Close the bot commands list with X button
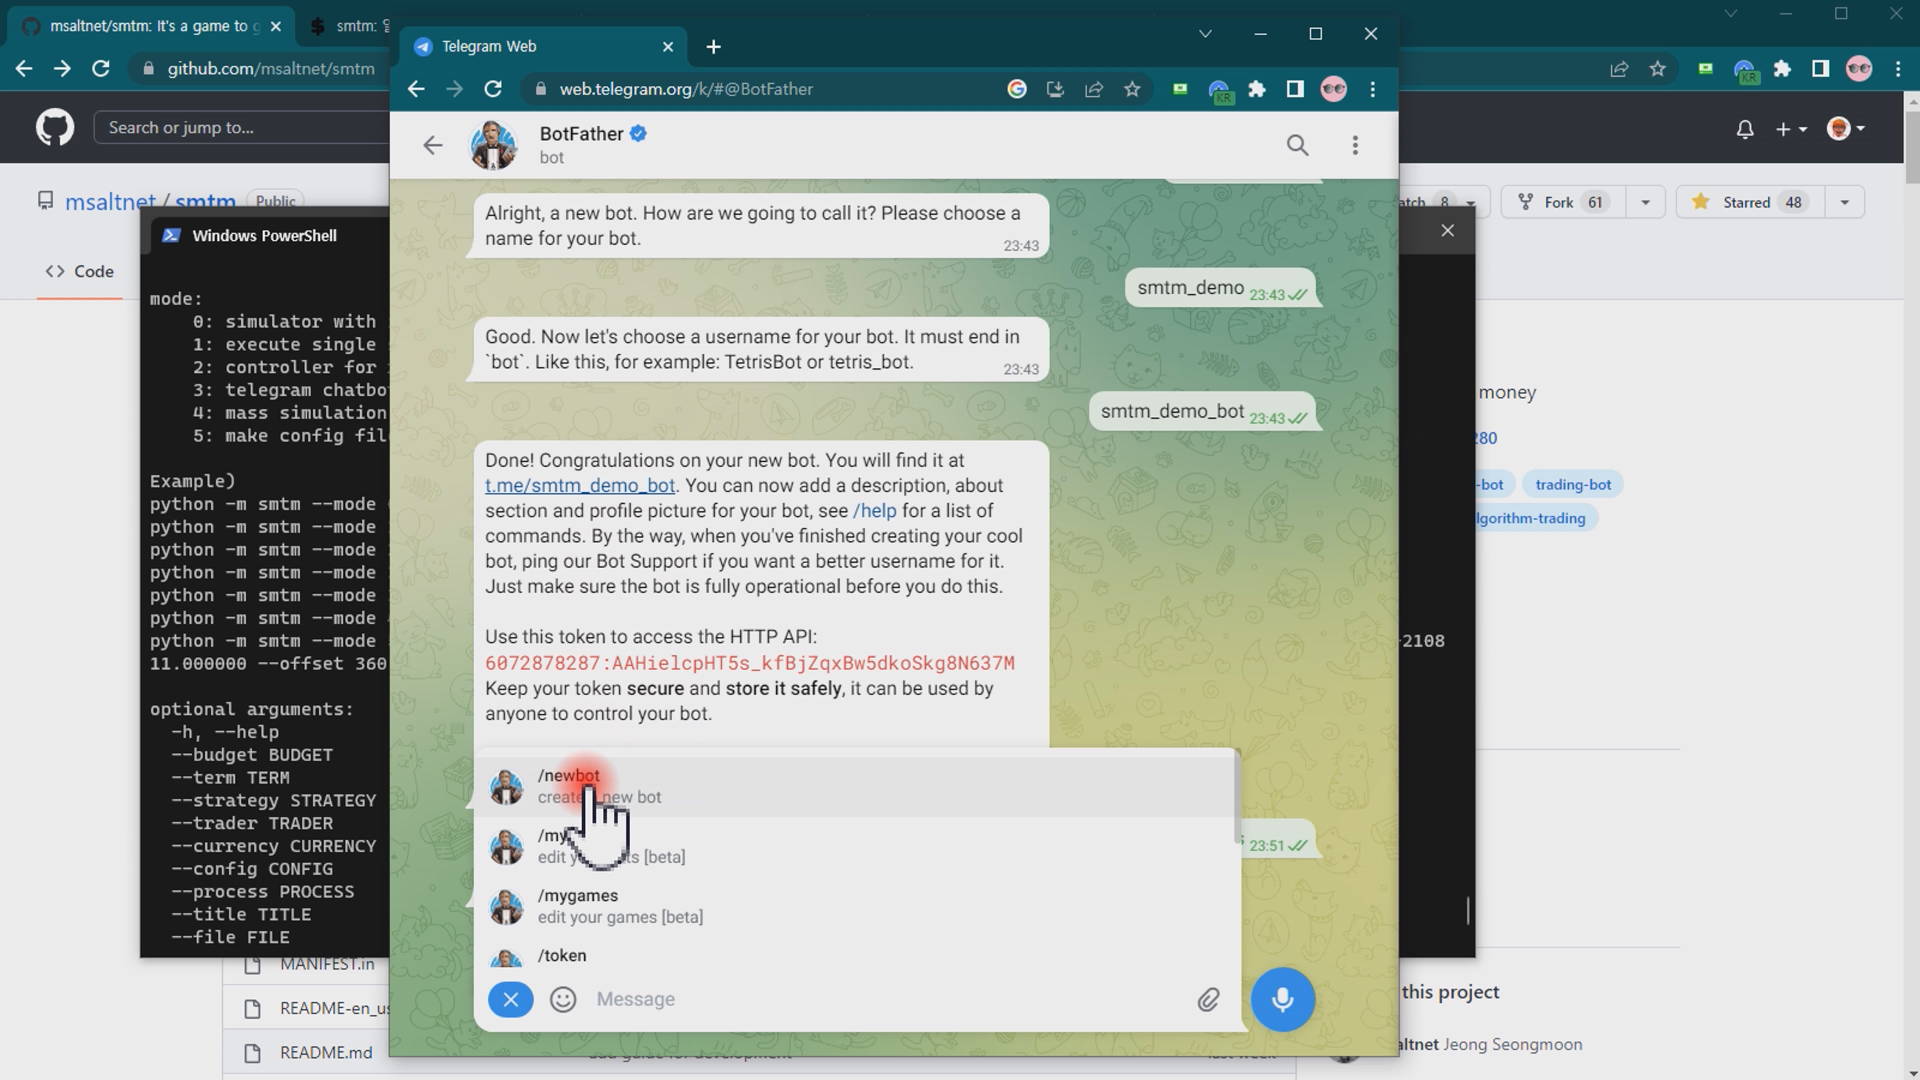 (510, 999)
